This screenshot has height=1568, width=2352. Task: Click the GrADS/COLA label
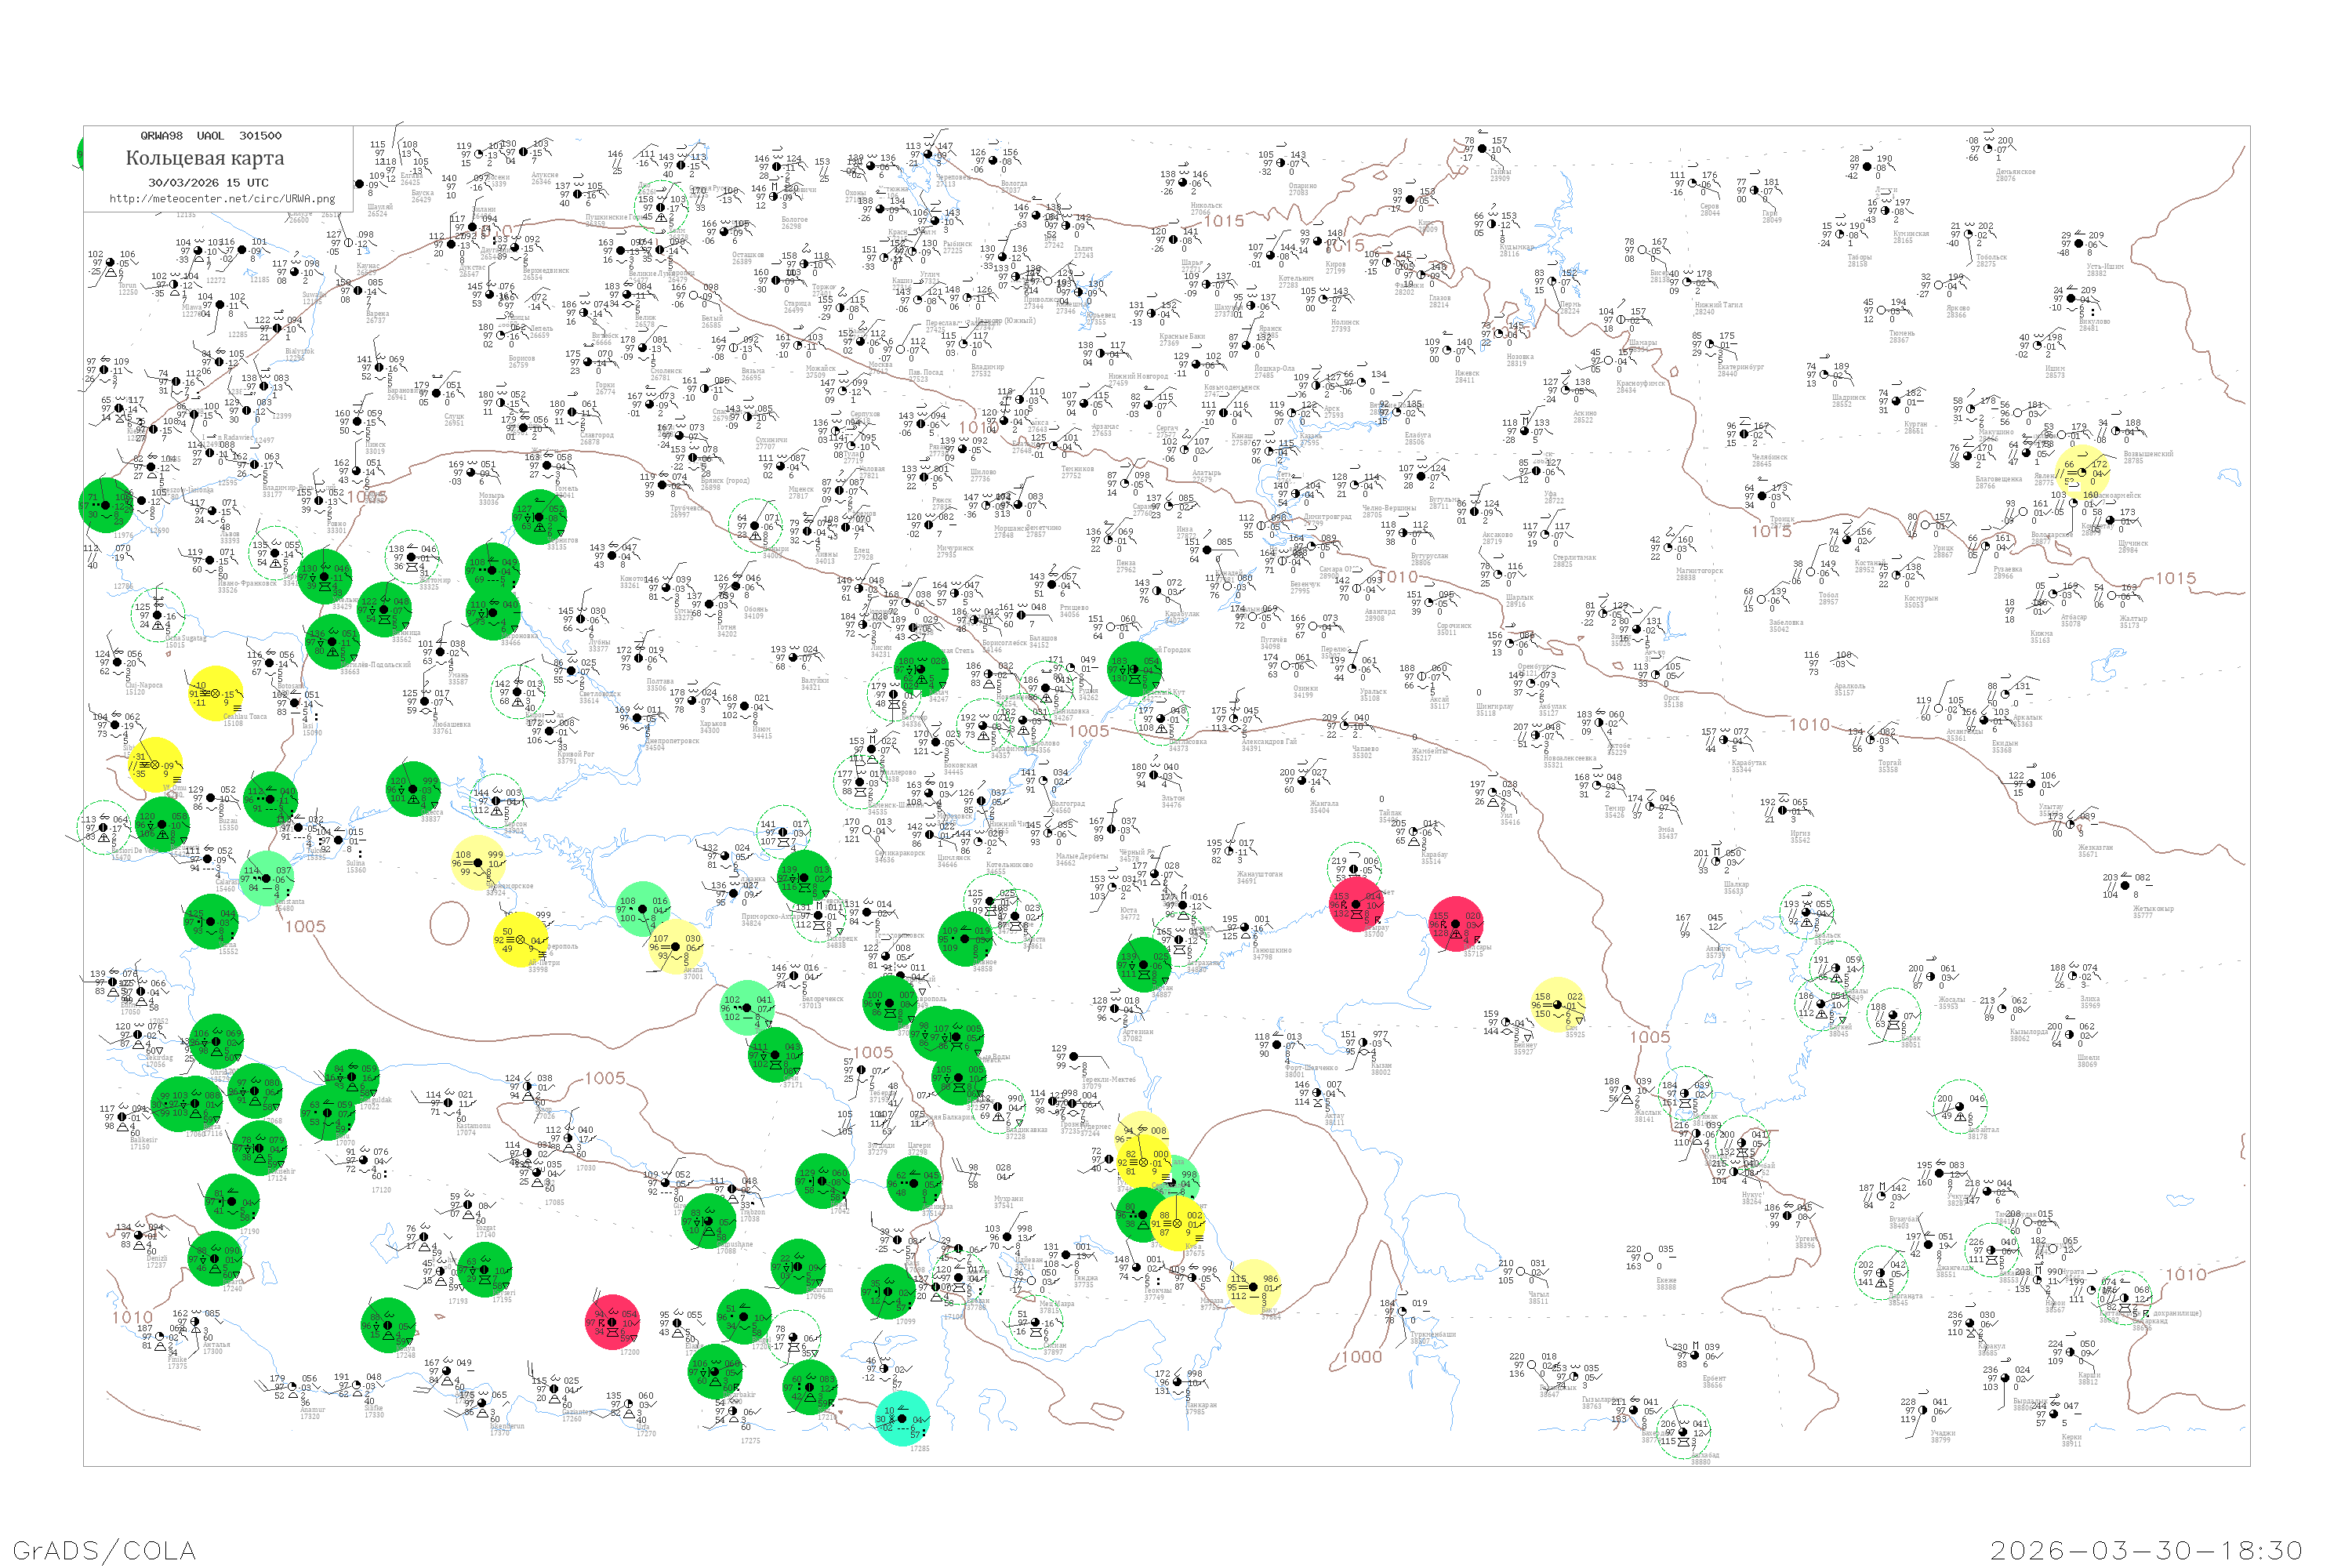tap(104, 1550)
